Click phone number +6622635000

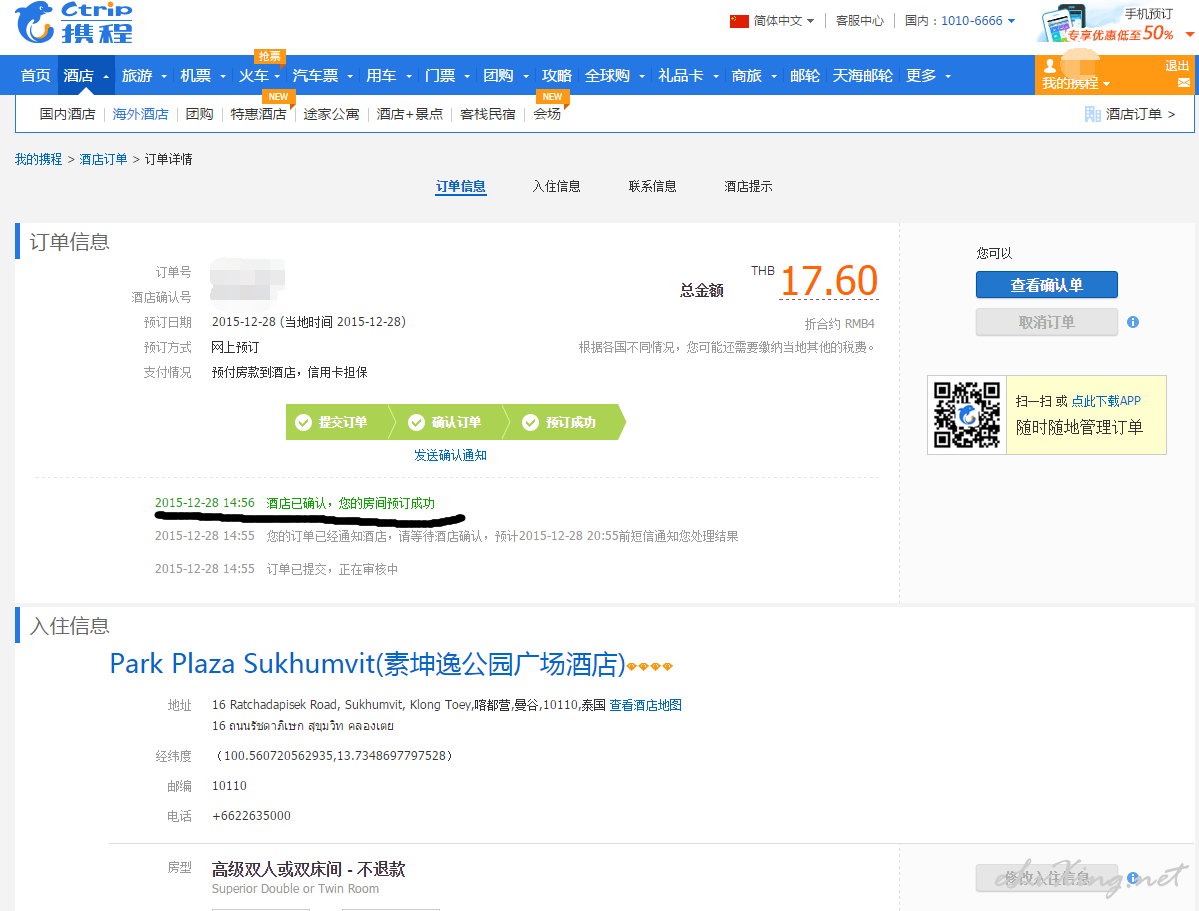[252, 816]
